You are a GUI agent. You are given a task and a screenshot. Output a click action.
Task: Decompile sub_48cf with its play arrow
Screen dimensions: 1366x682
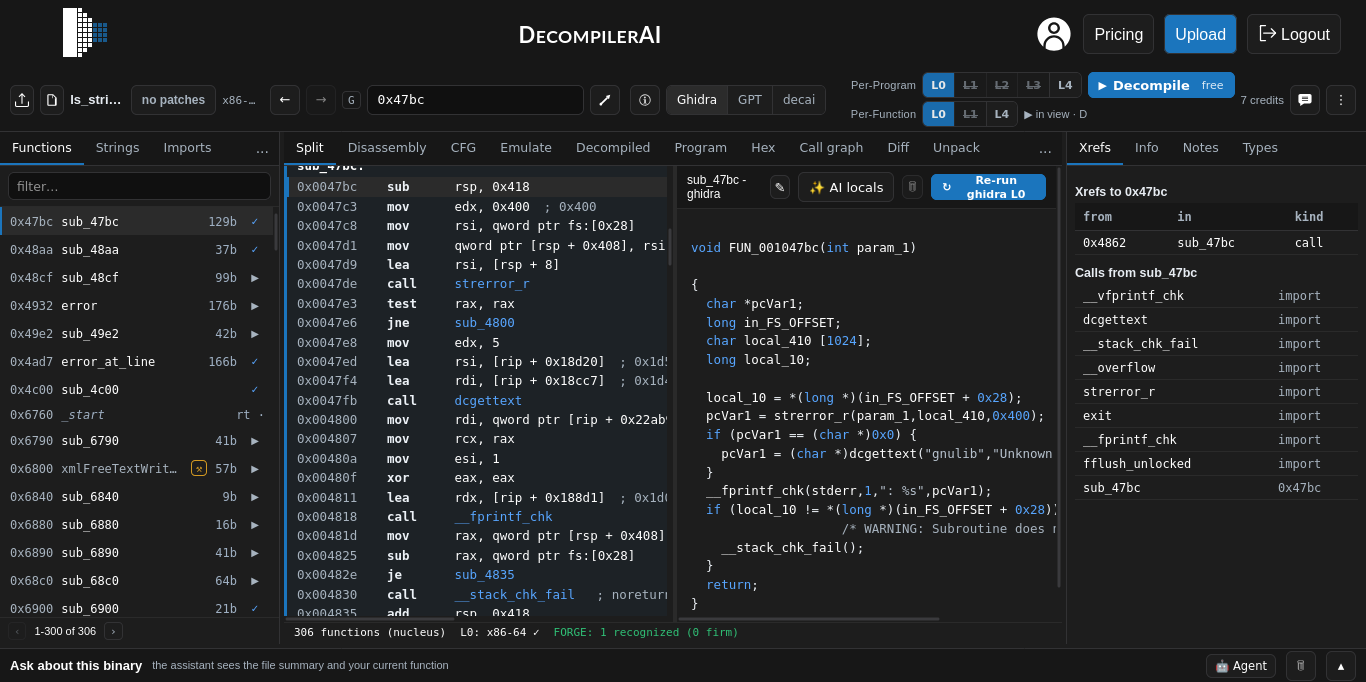(x=255, y=278)
